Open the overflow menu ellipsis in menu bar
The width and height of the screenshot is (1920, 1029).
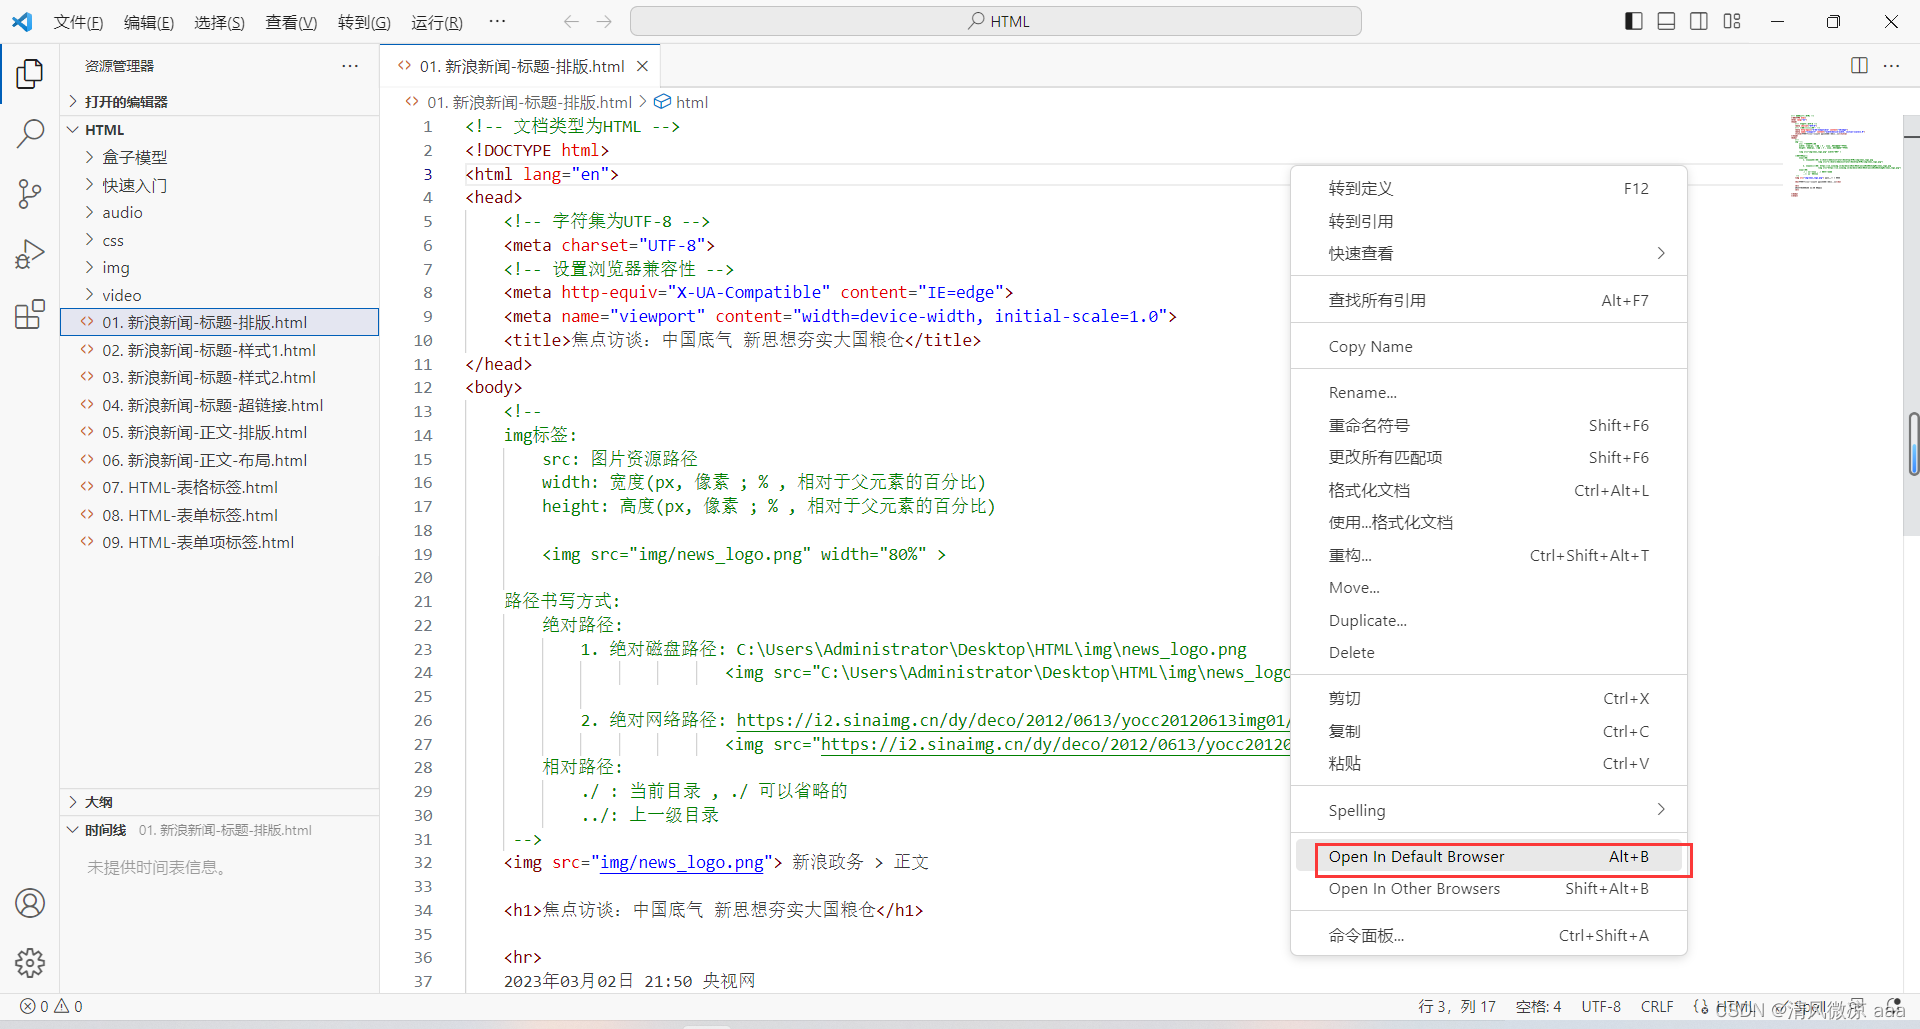497,21
